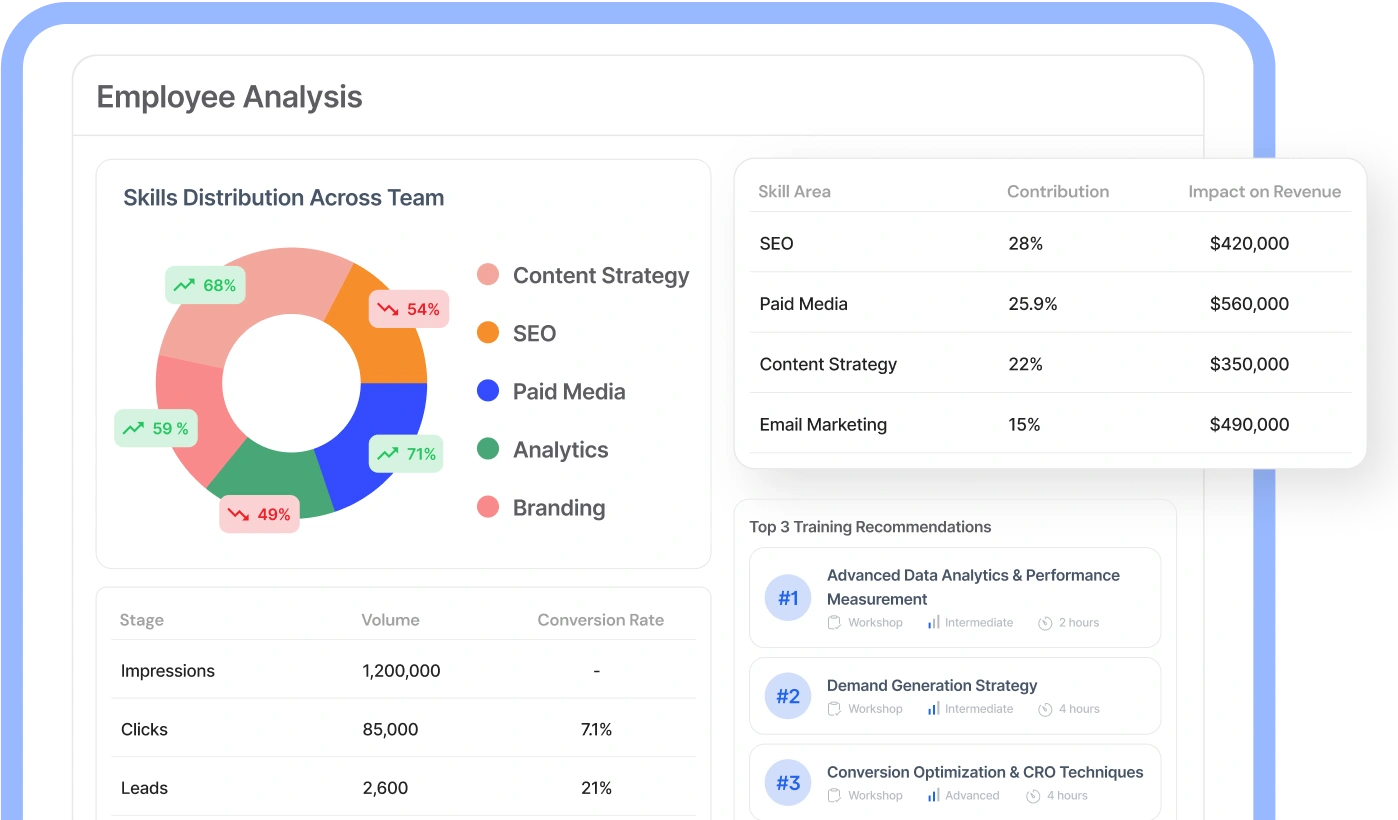Click the #3 rank badge
The height and width of the screenshot is (820, 1398).
pos(789,782)
